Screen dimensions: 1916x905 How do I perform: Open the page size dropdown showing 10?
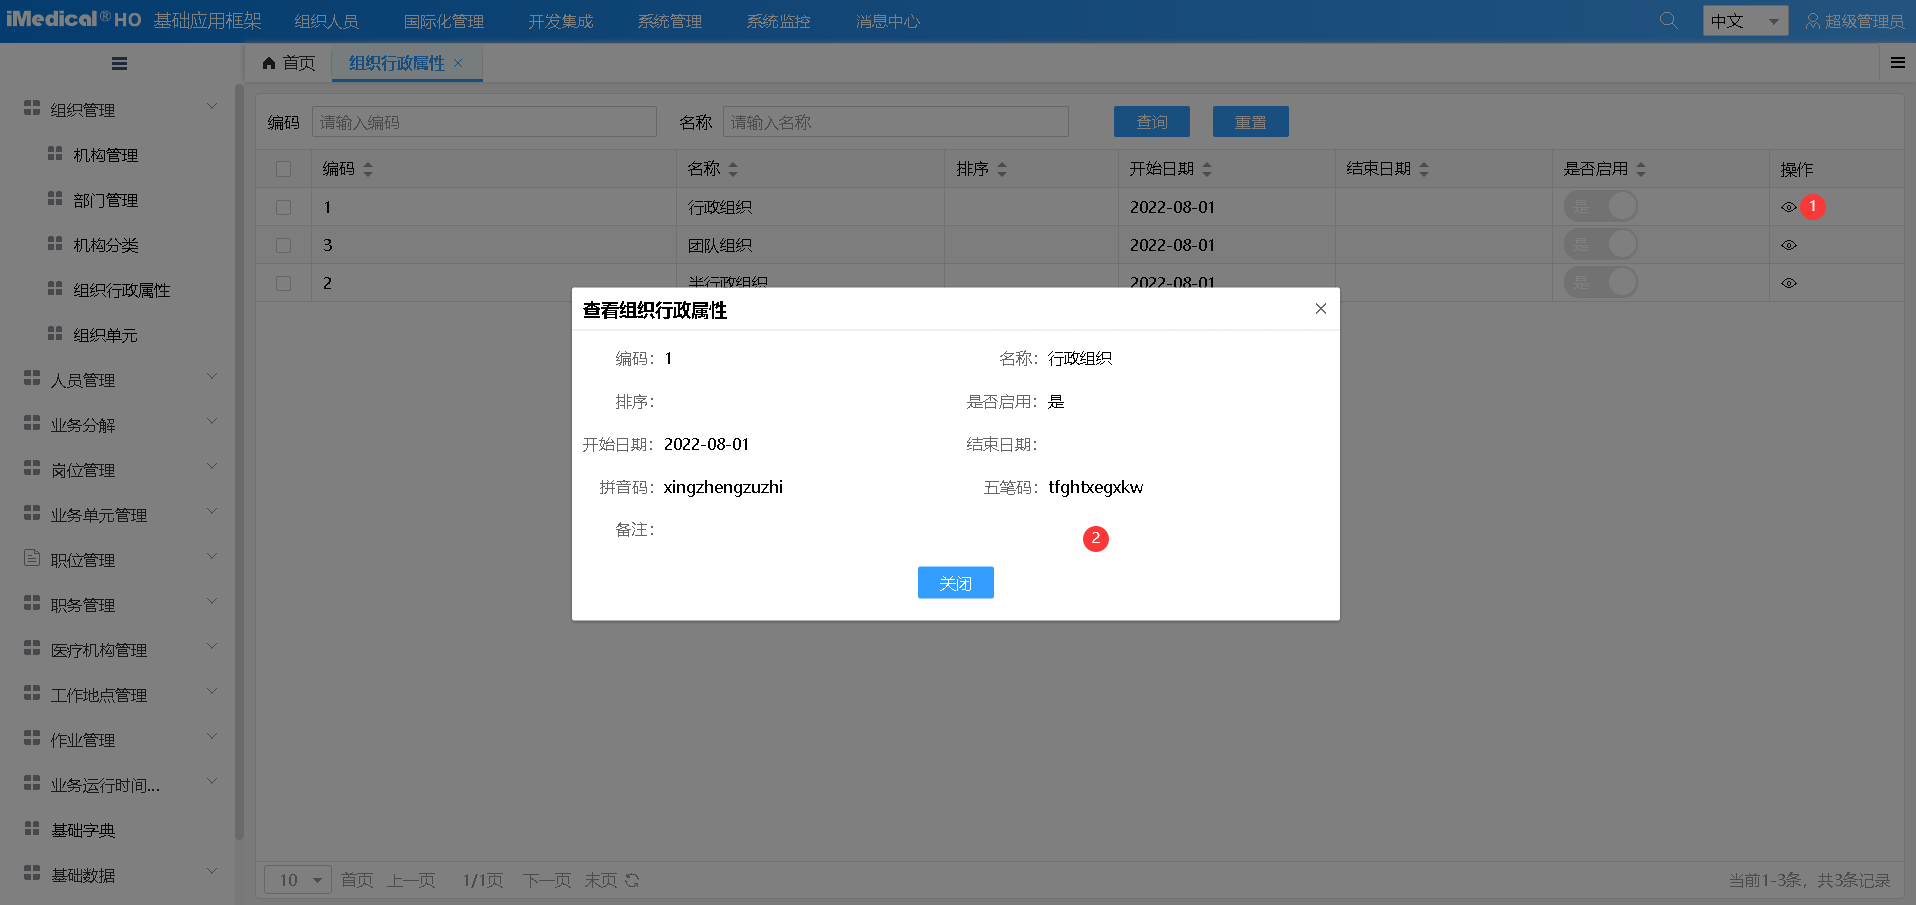click(x=298, y=880)
